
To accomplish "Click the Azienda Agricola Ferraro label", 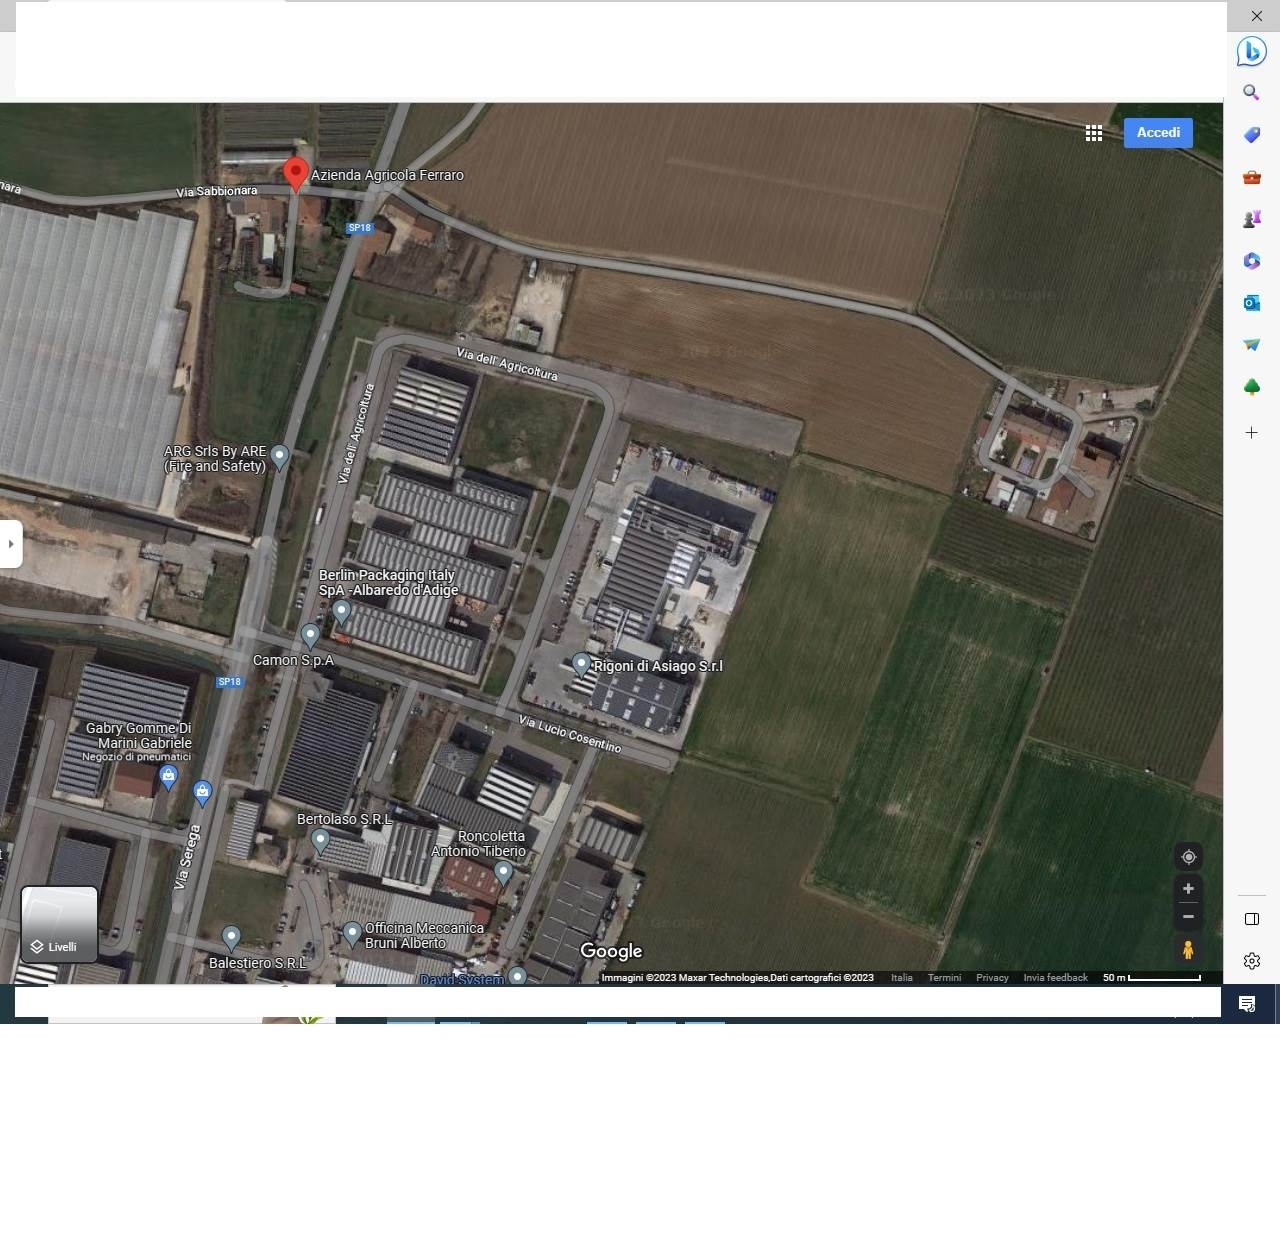I will tap(387, 175).
